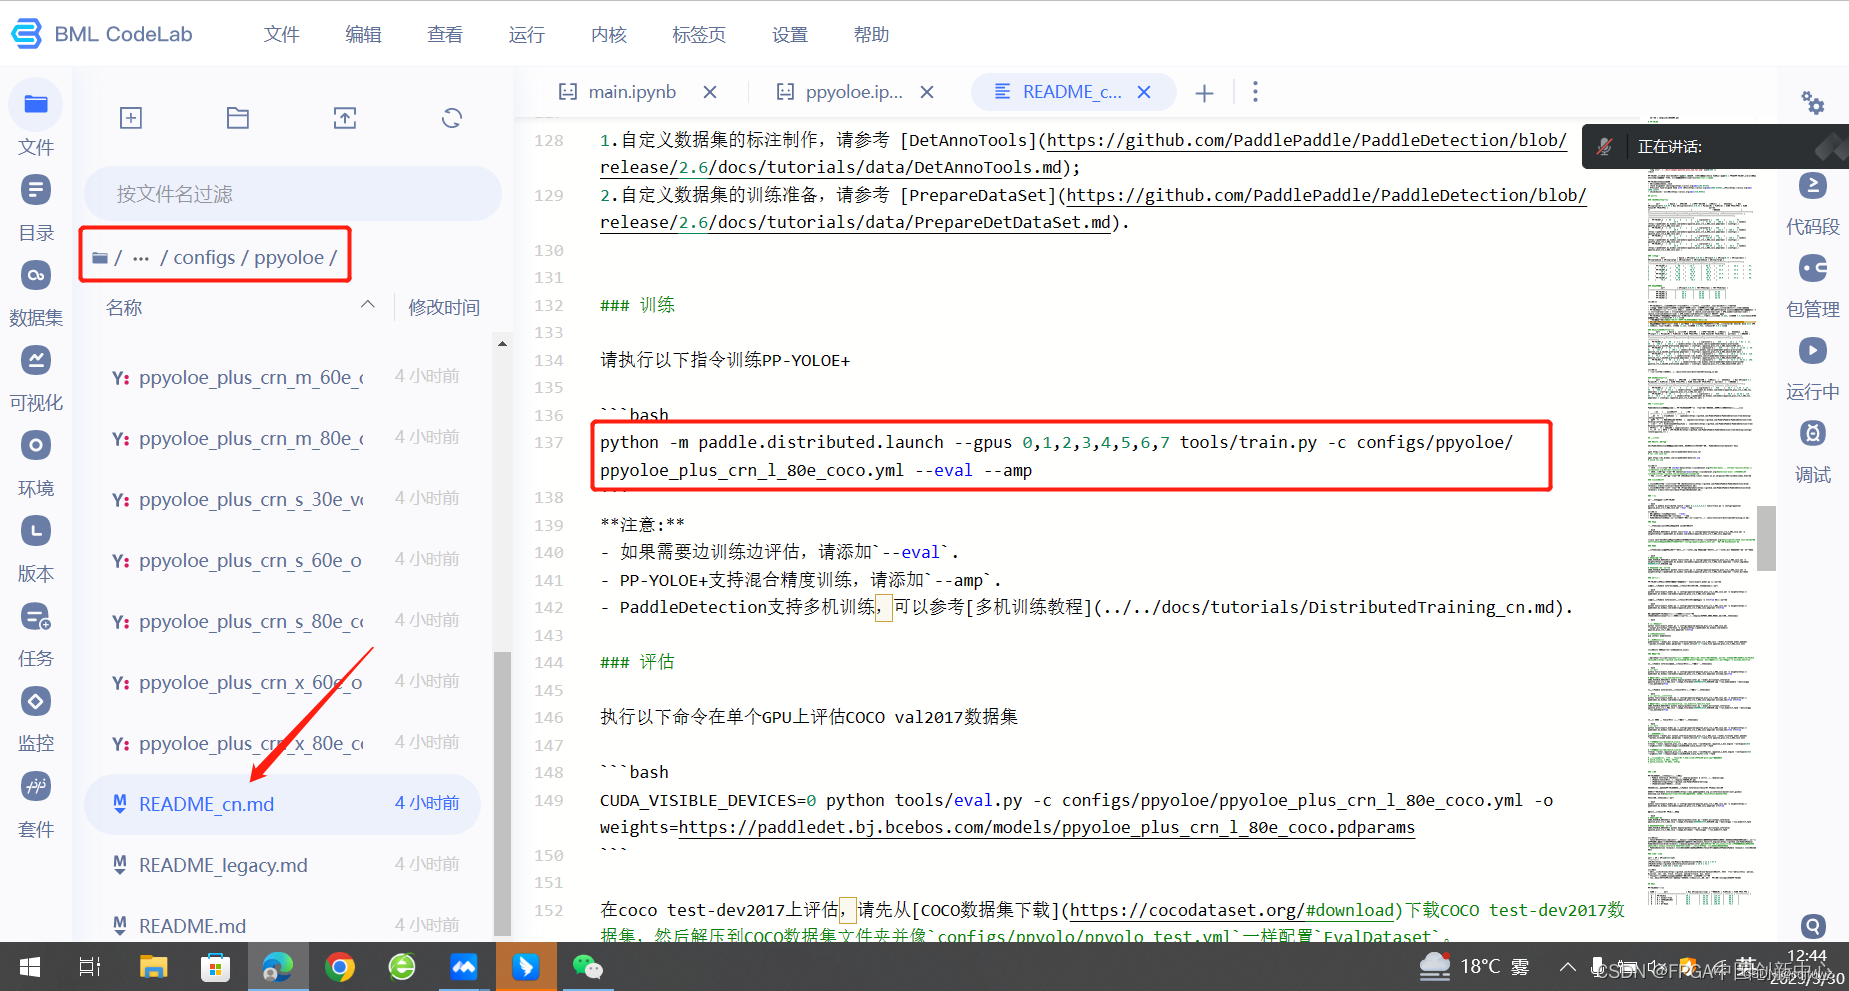The height and width of the screenshot is (991, 1849).
Task: Open the 调试 debugger icon
Action: click(1813, 433)
